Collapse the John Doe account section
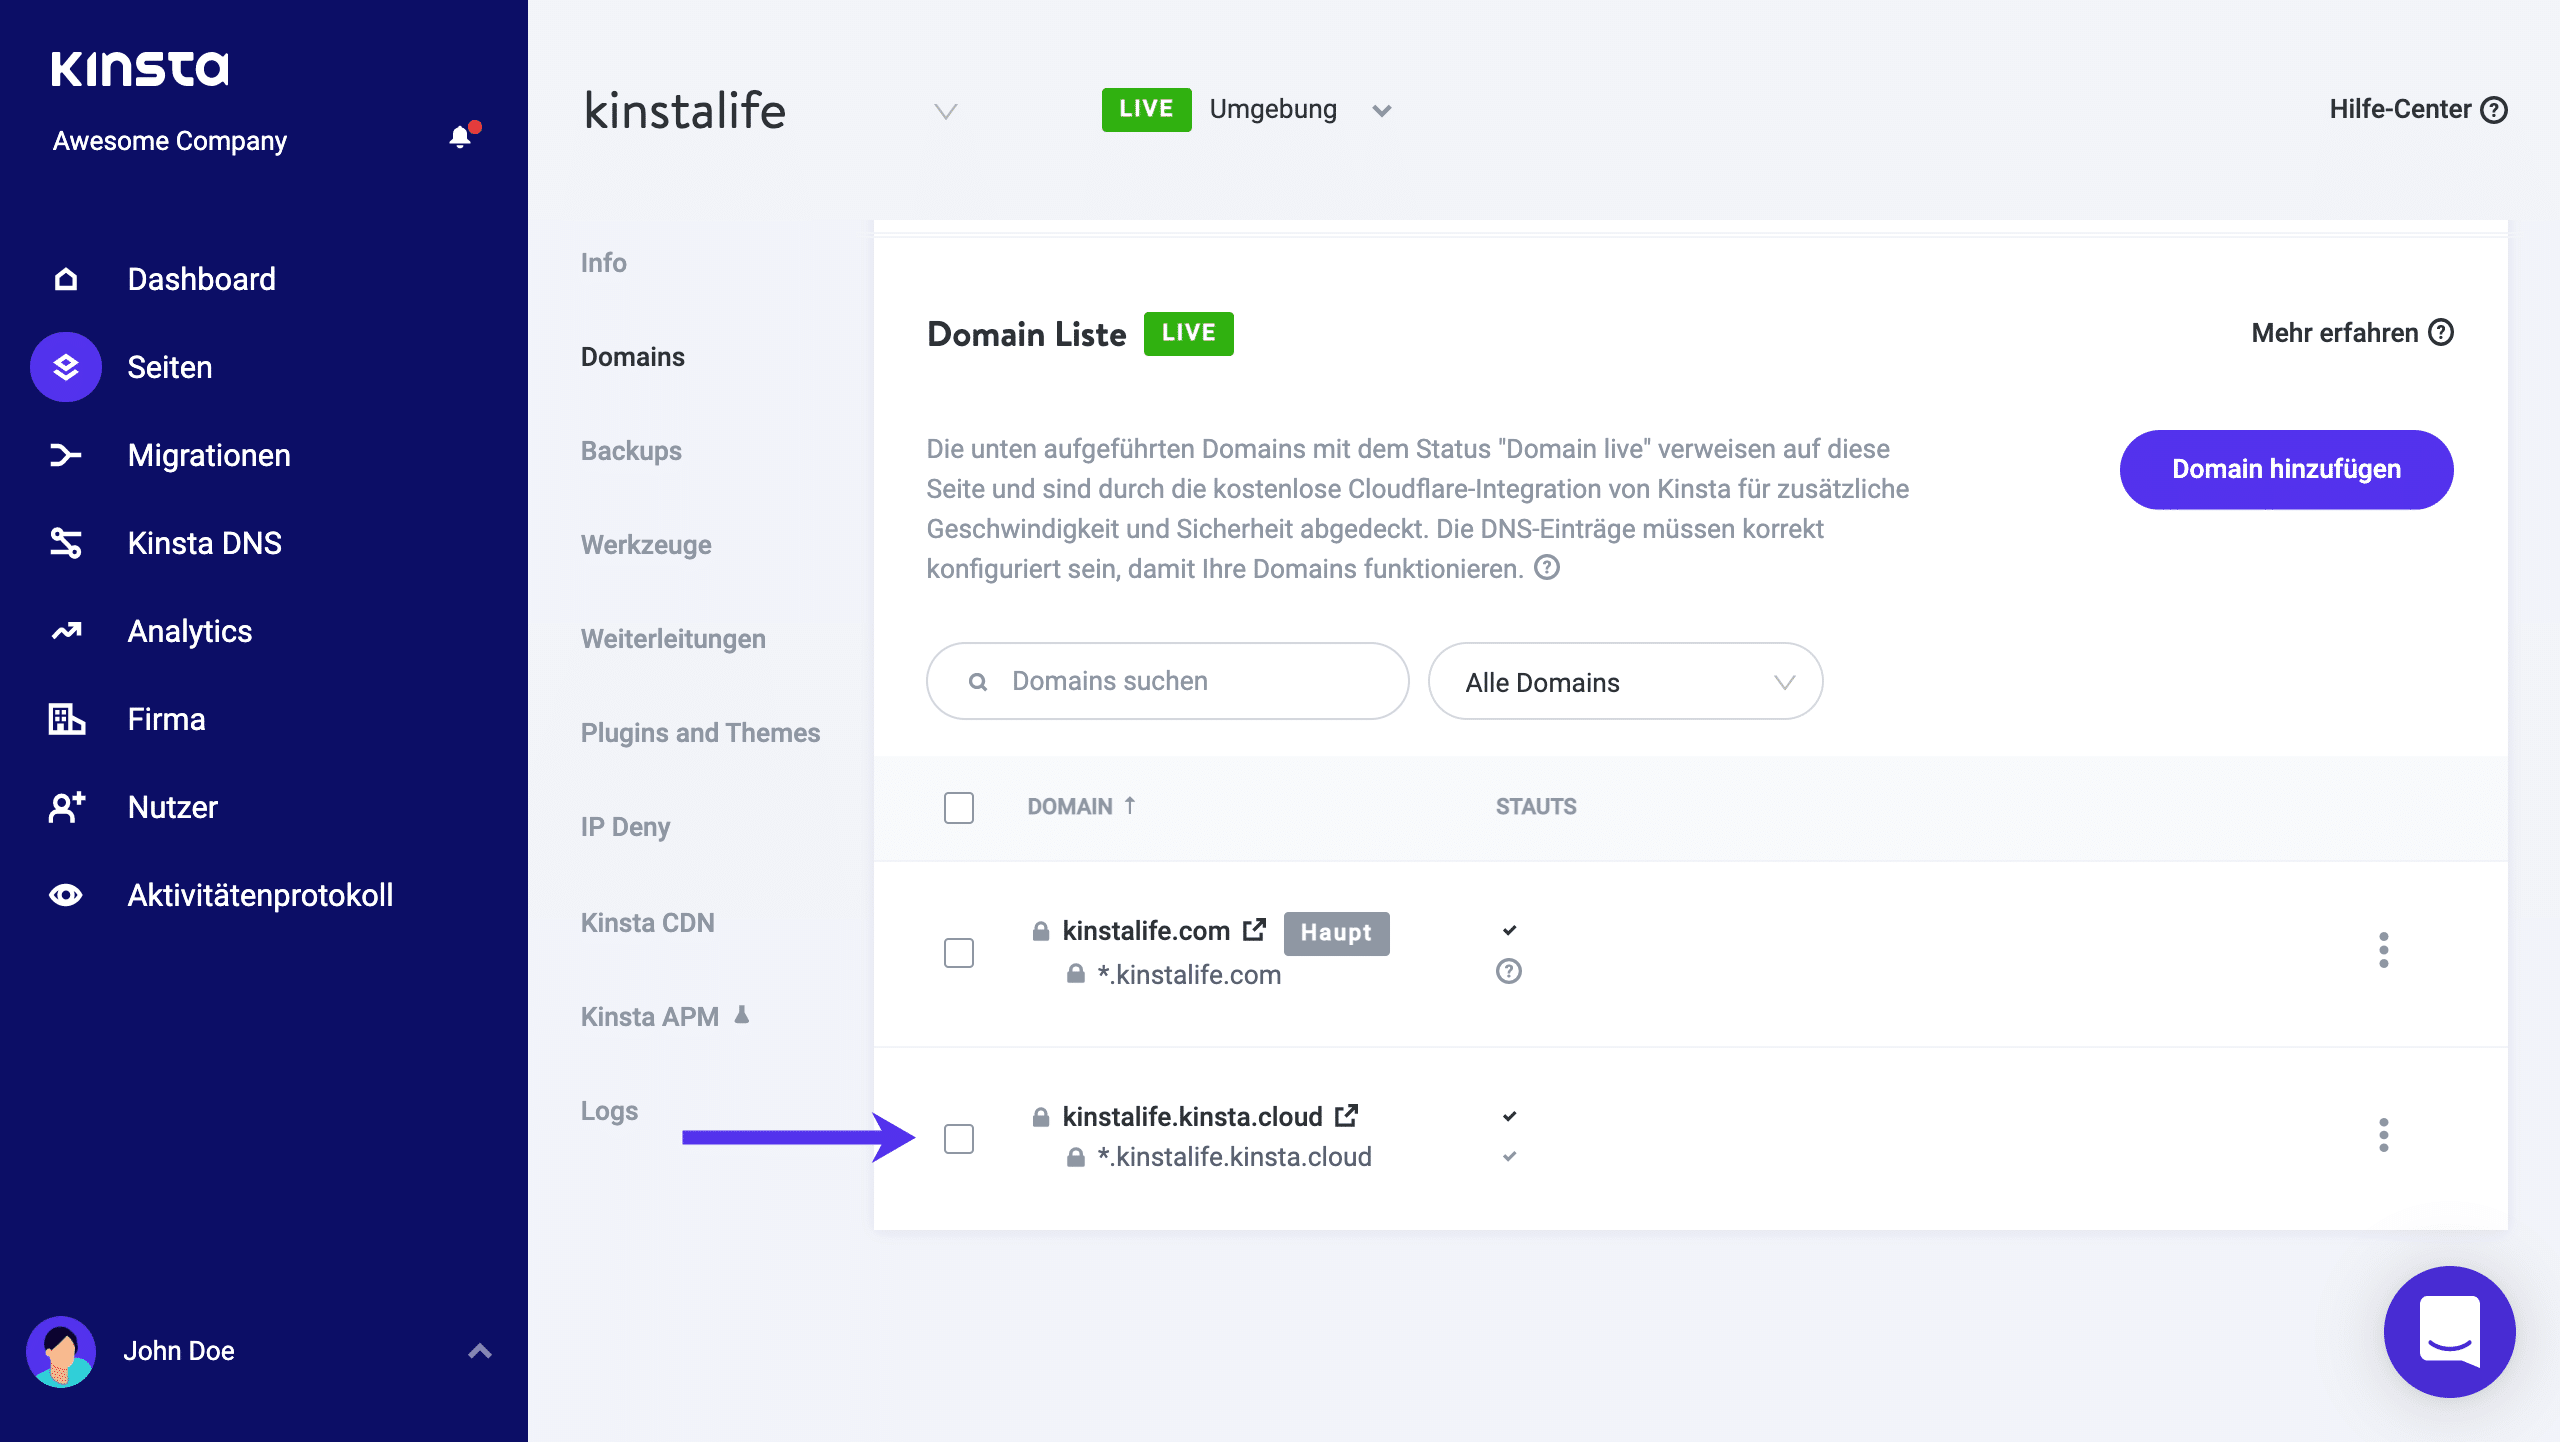This screenshot has height=1442, width=2560. click(480, 1350)
